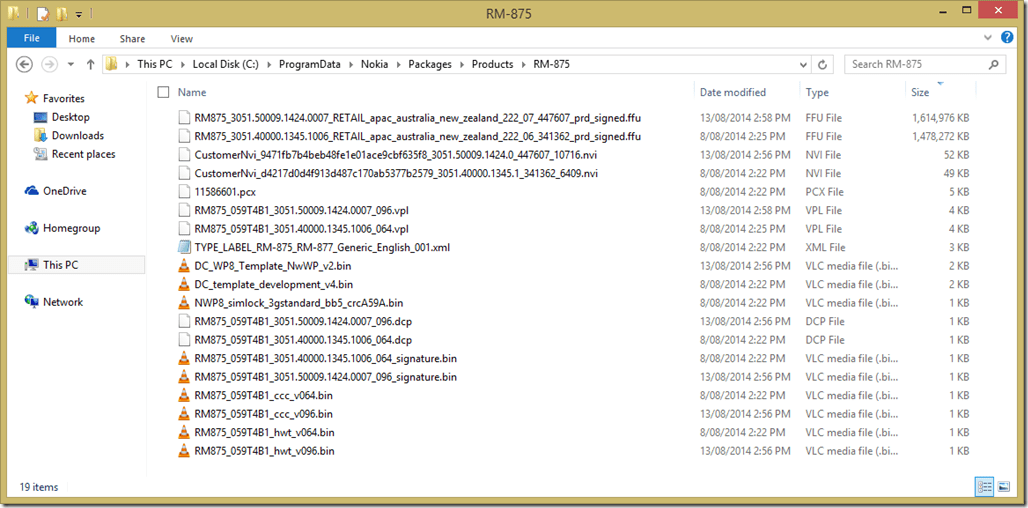Switch to Details view in status bar
The width and height of the screenshot is (1028, 508).
[984, 487]
